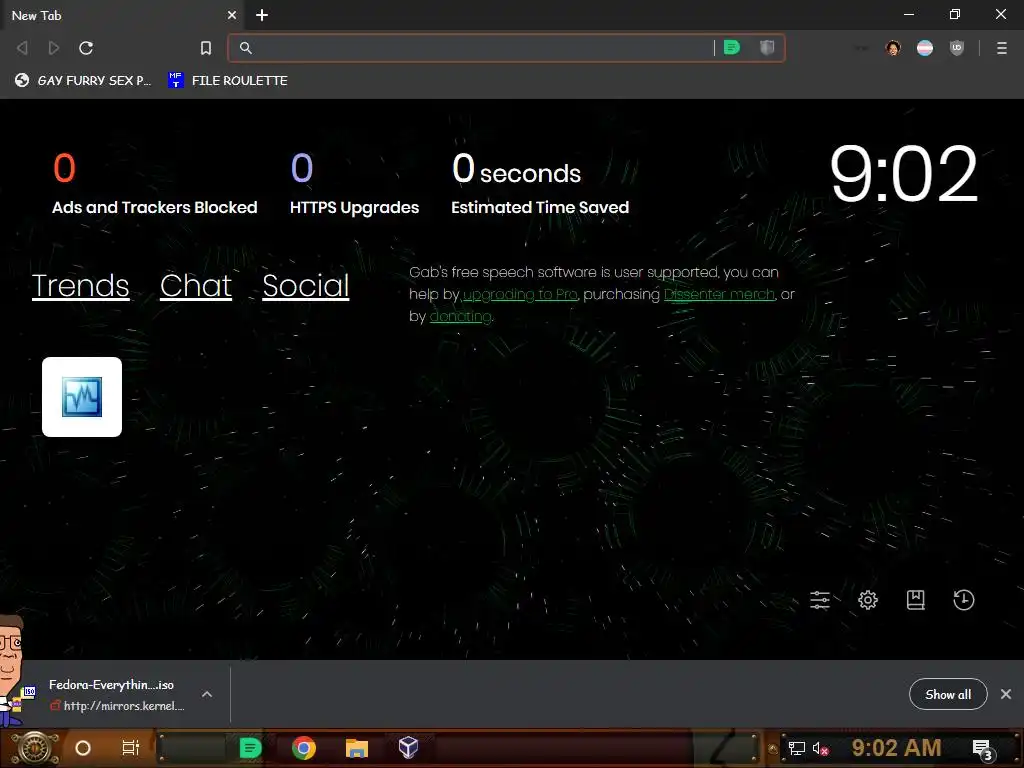
Task: Open the network icon in the system tray
Action: pos(796,748)
